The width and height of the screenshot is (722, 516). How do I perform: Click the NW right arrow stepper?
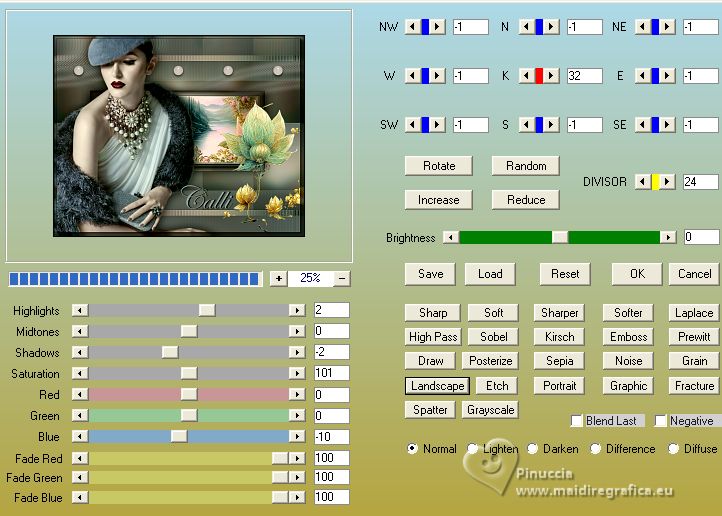point(437,27)
